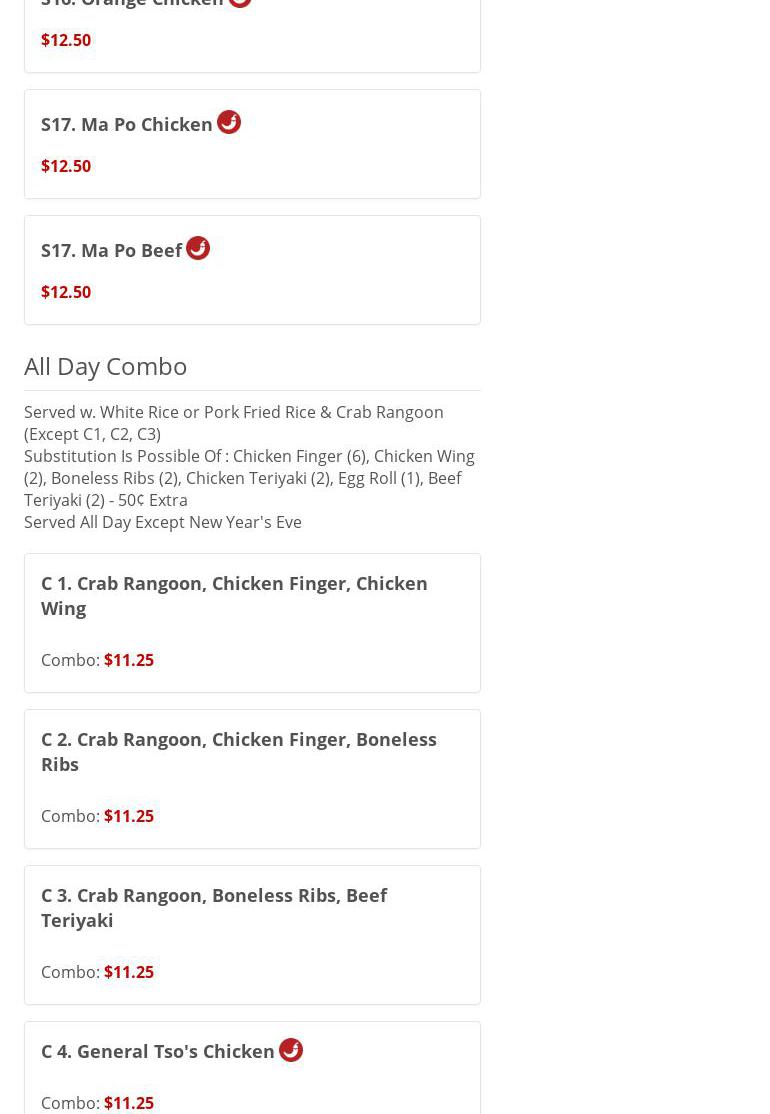Image resolution: width=770 pixels, height=1114 pixels.
Task: Click the spicy pepper icon beside Ma Po Beef
Action: coord(198,248)
